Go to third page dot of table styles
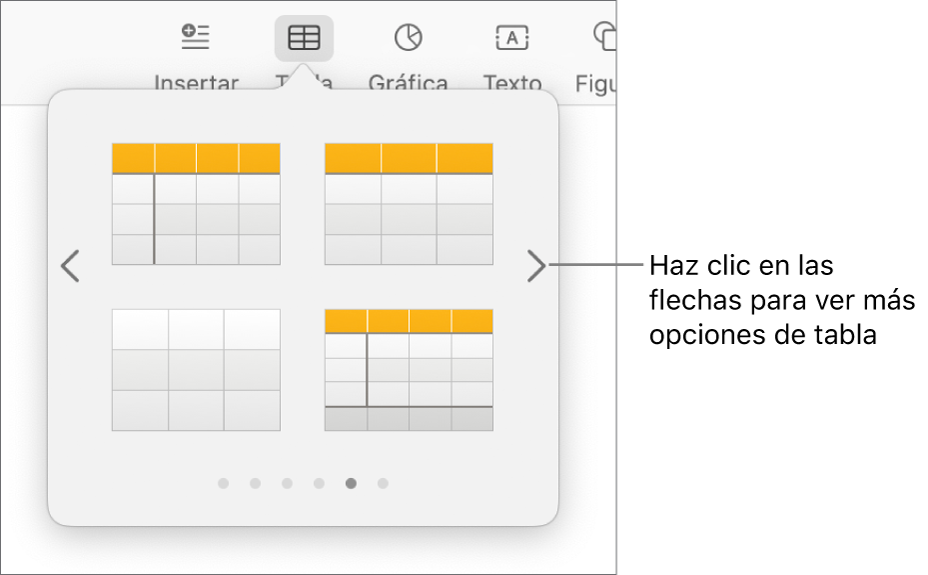This screenshot has width=928, height=575. (287, 483)
